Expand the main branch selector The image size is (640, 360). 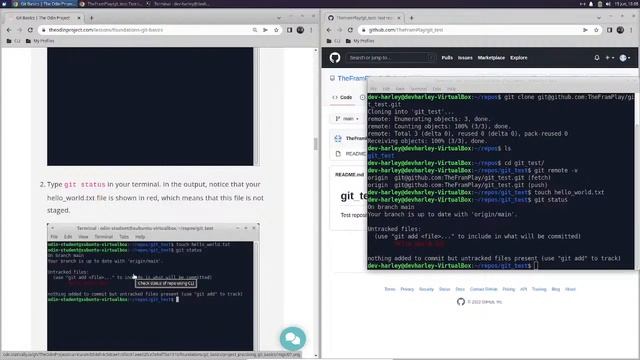[x=347, y=118]
